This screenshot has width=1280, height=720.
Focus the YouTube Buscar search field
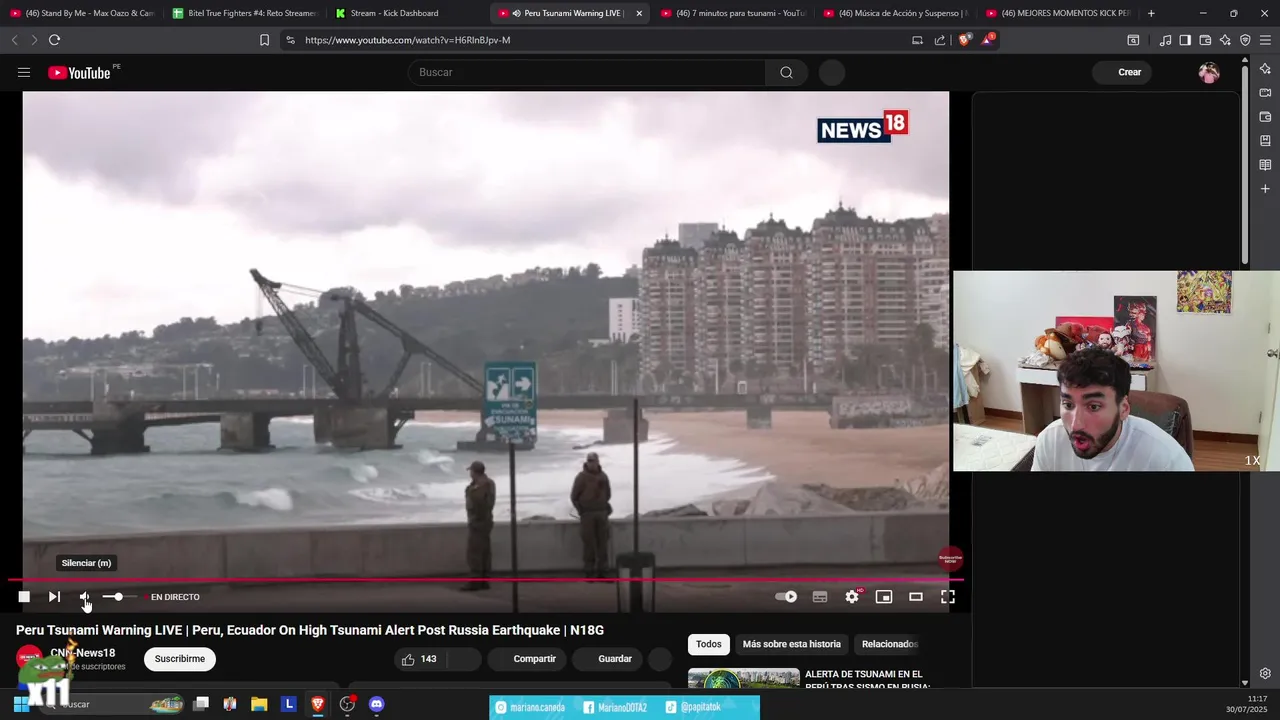pyautogui.click(x=587, y=72)
